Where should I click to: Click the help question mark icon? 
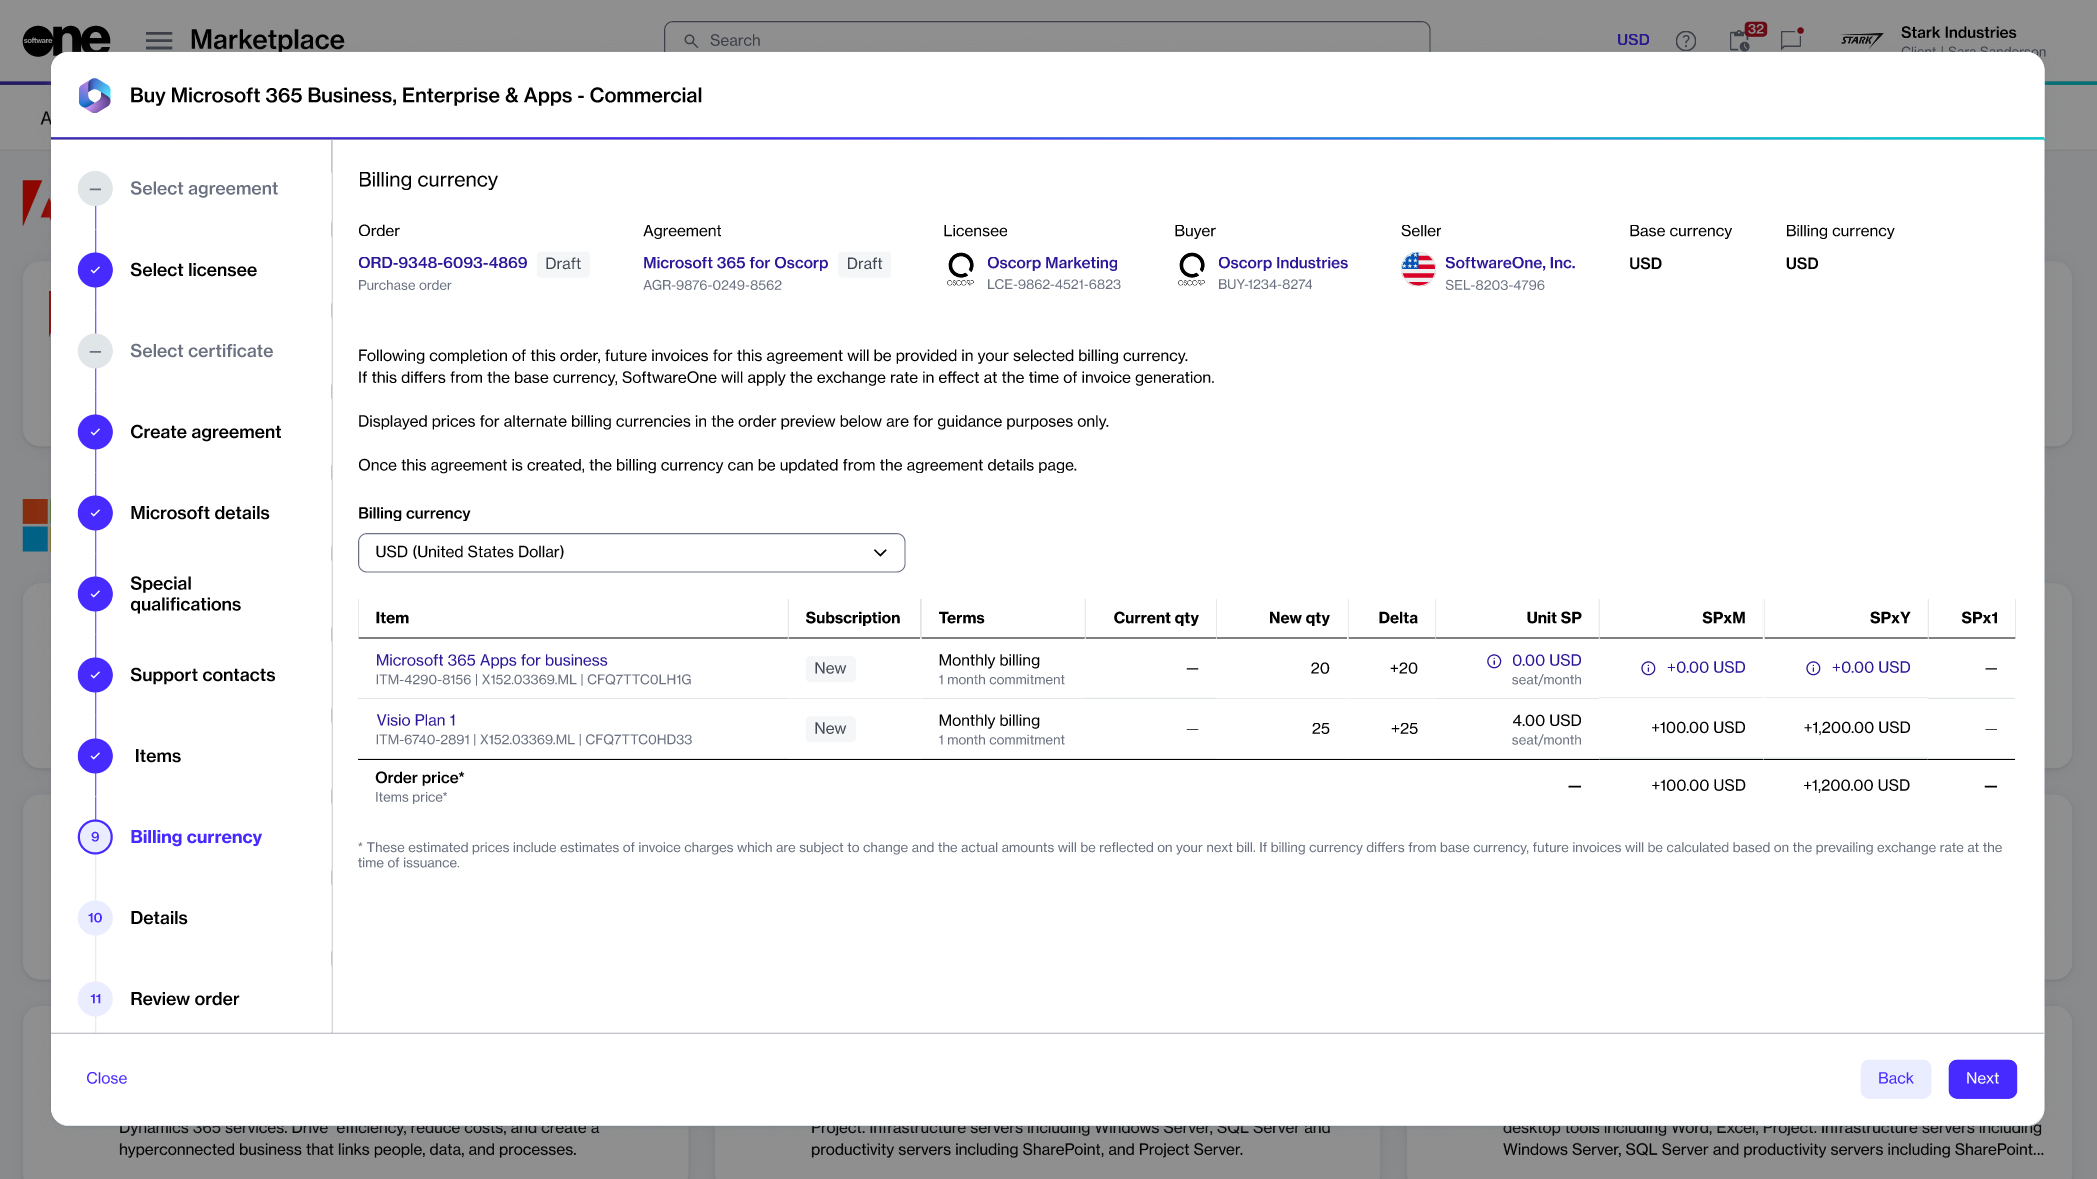pyautogui.click(x=1686, y=40)
